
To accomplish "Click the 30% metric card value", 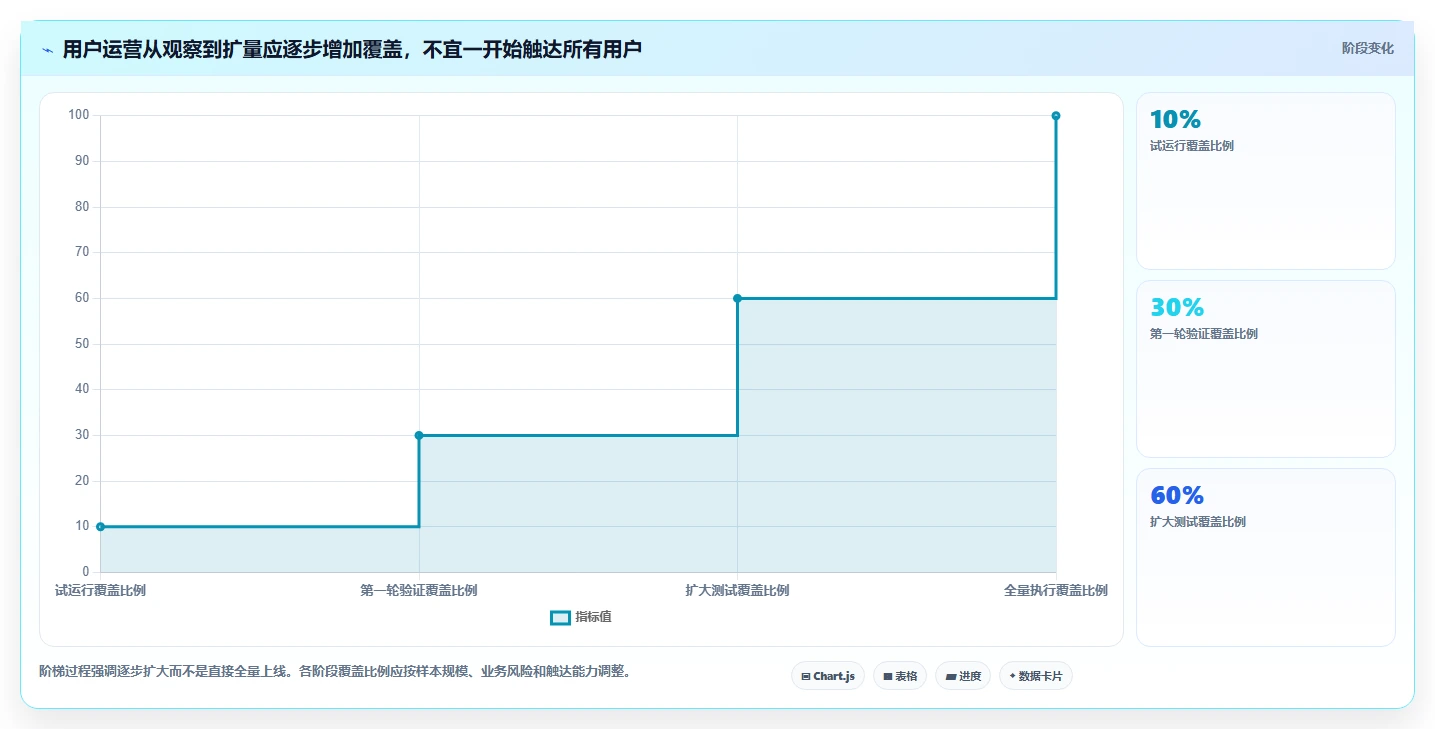I will coord(1177,308).
